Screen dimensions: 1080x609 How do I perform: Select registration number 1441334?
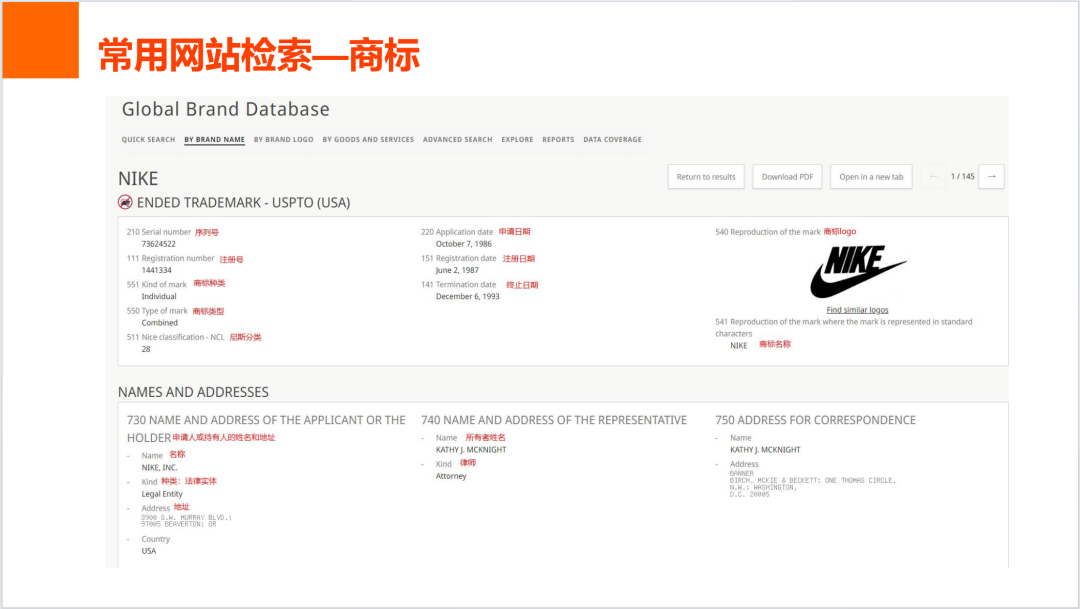pos(156,270)
